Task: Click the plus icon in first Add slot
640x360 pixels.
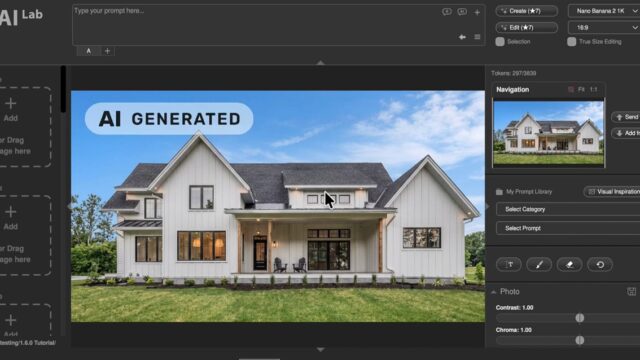Action: click(11, 104)
